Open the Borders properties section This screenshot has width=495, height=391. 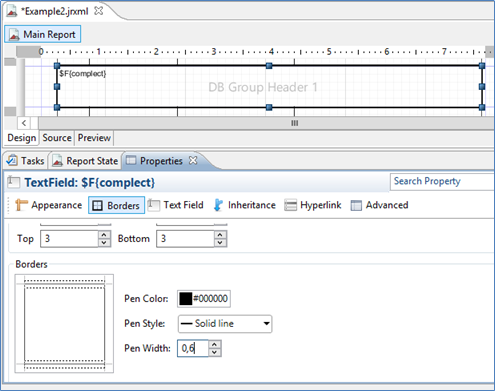(117, 205)
